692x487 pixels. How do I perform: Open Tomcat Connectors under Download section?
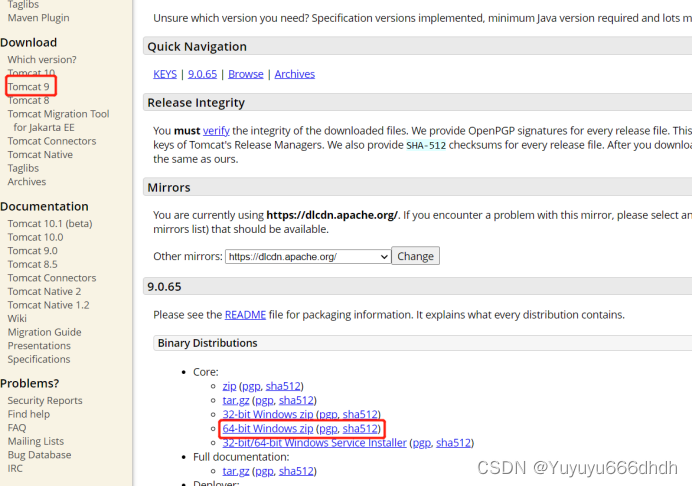pos(52,141)
